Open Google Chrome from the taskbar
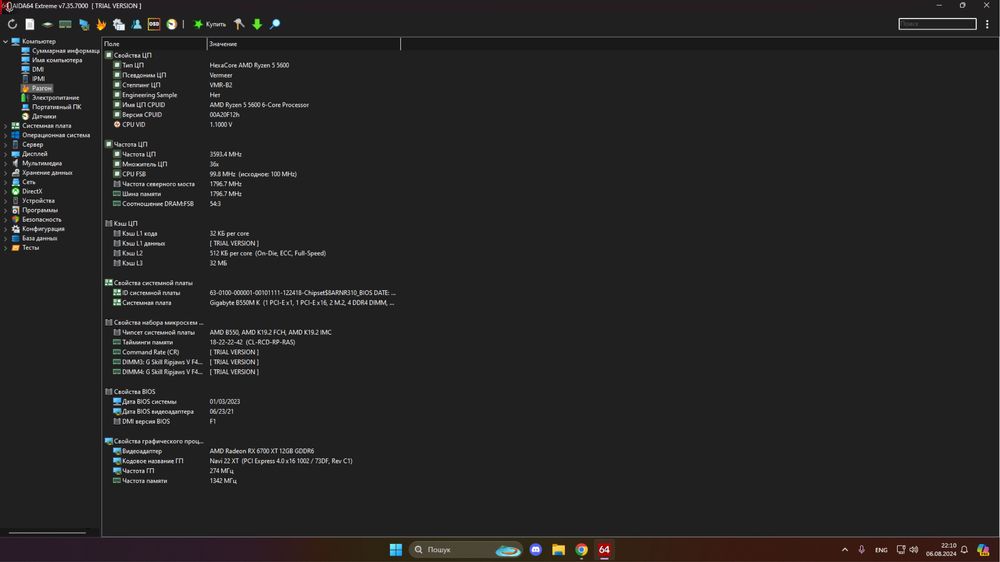 (x=581, y=549)
